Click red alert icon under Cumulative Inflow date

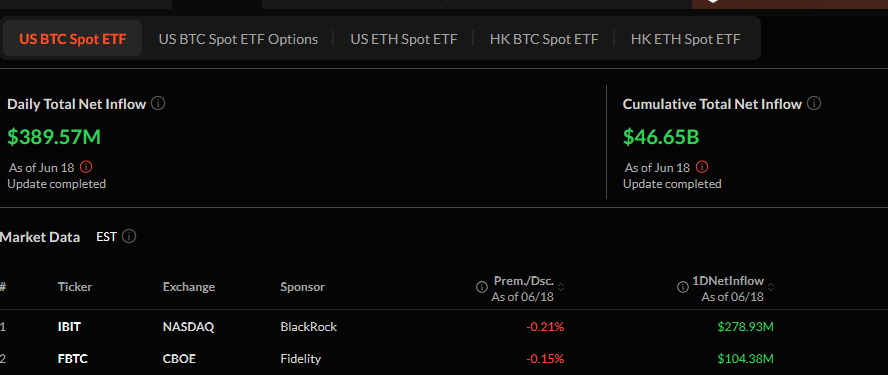702,167
